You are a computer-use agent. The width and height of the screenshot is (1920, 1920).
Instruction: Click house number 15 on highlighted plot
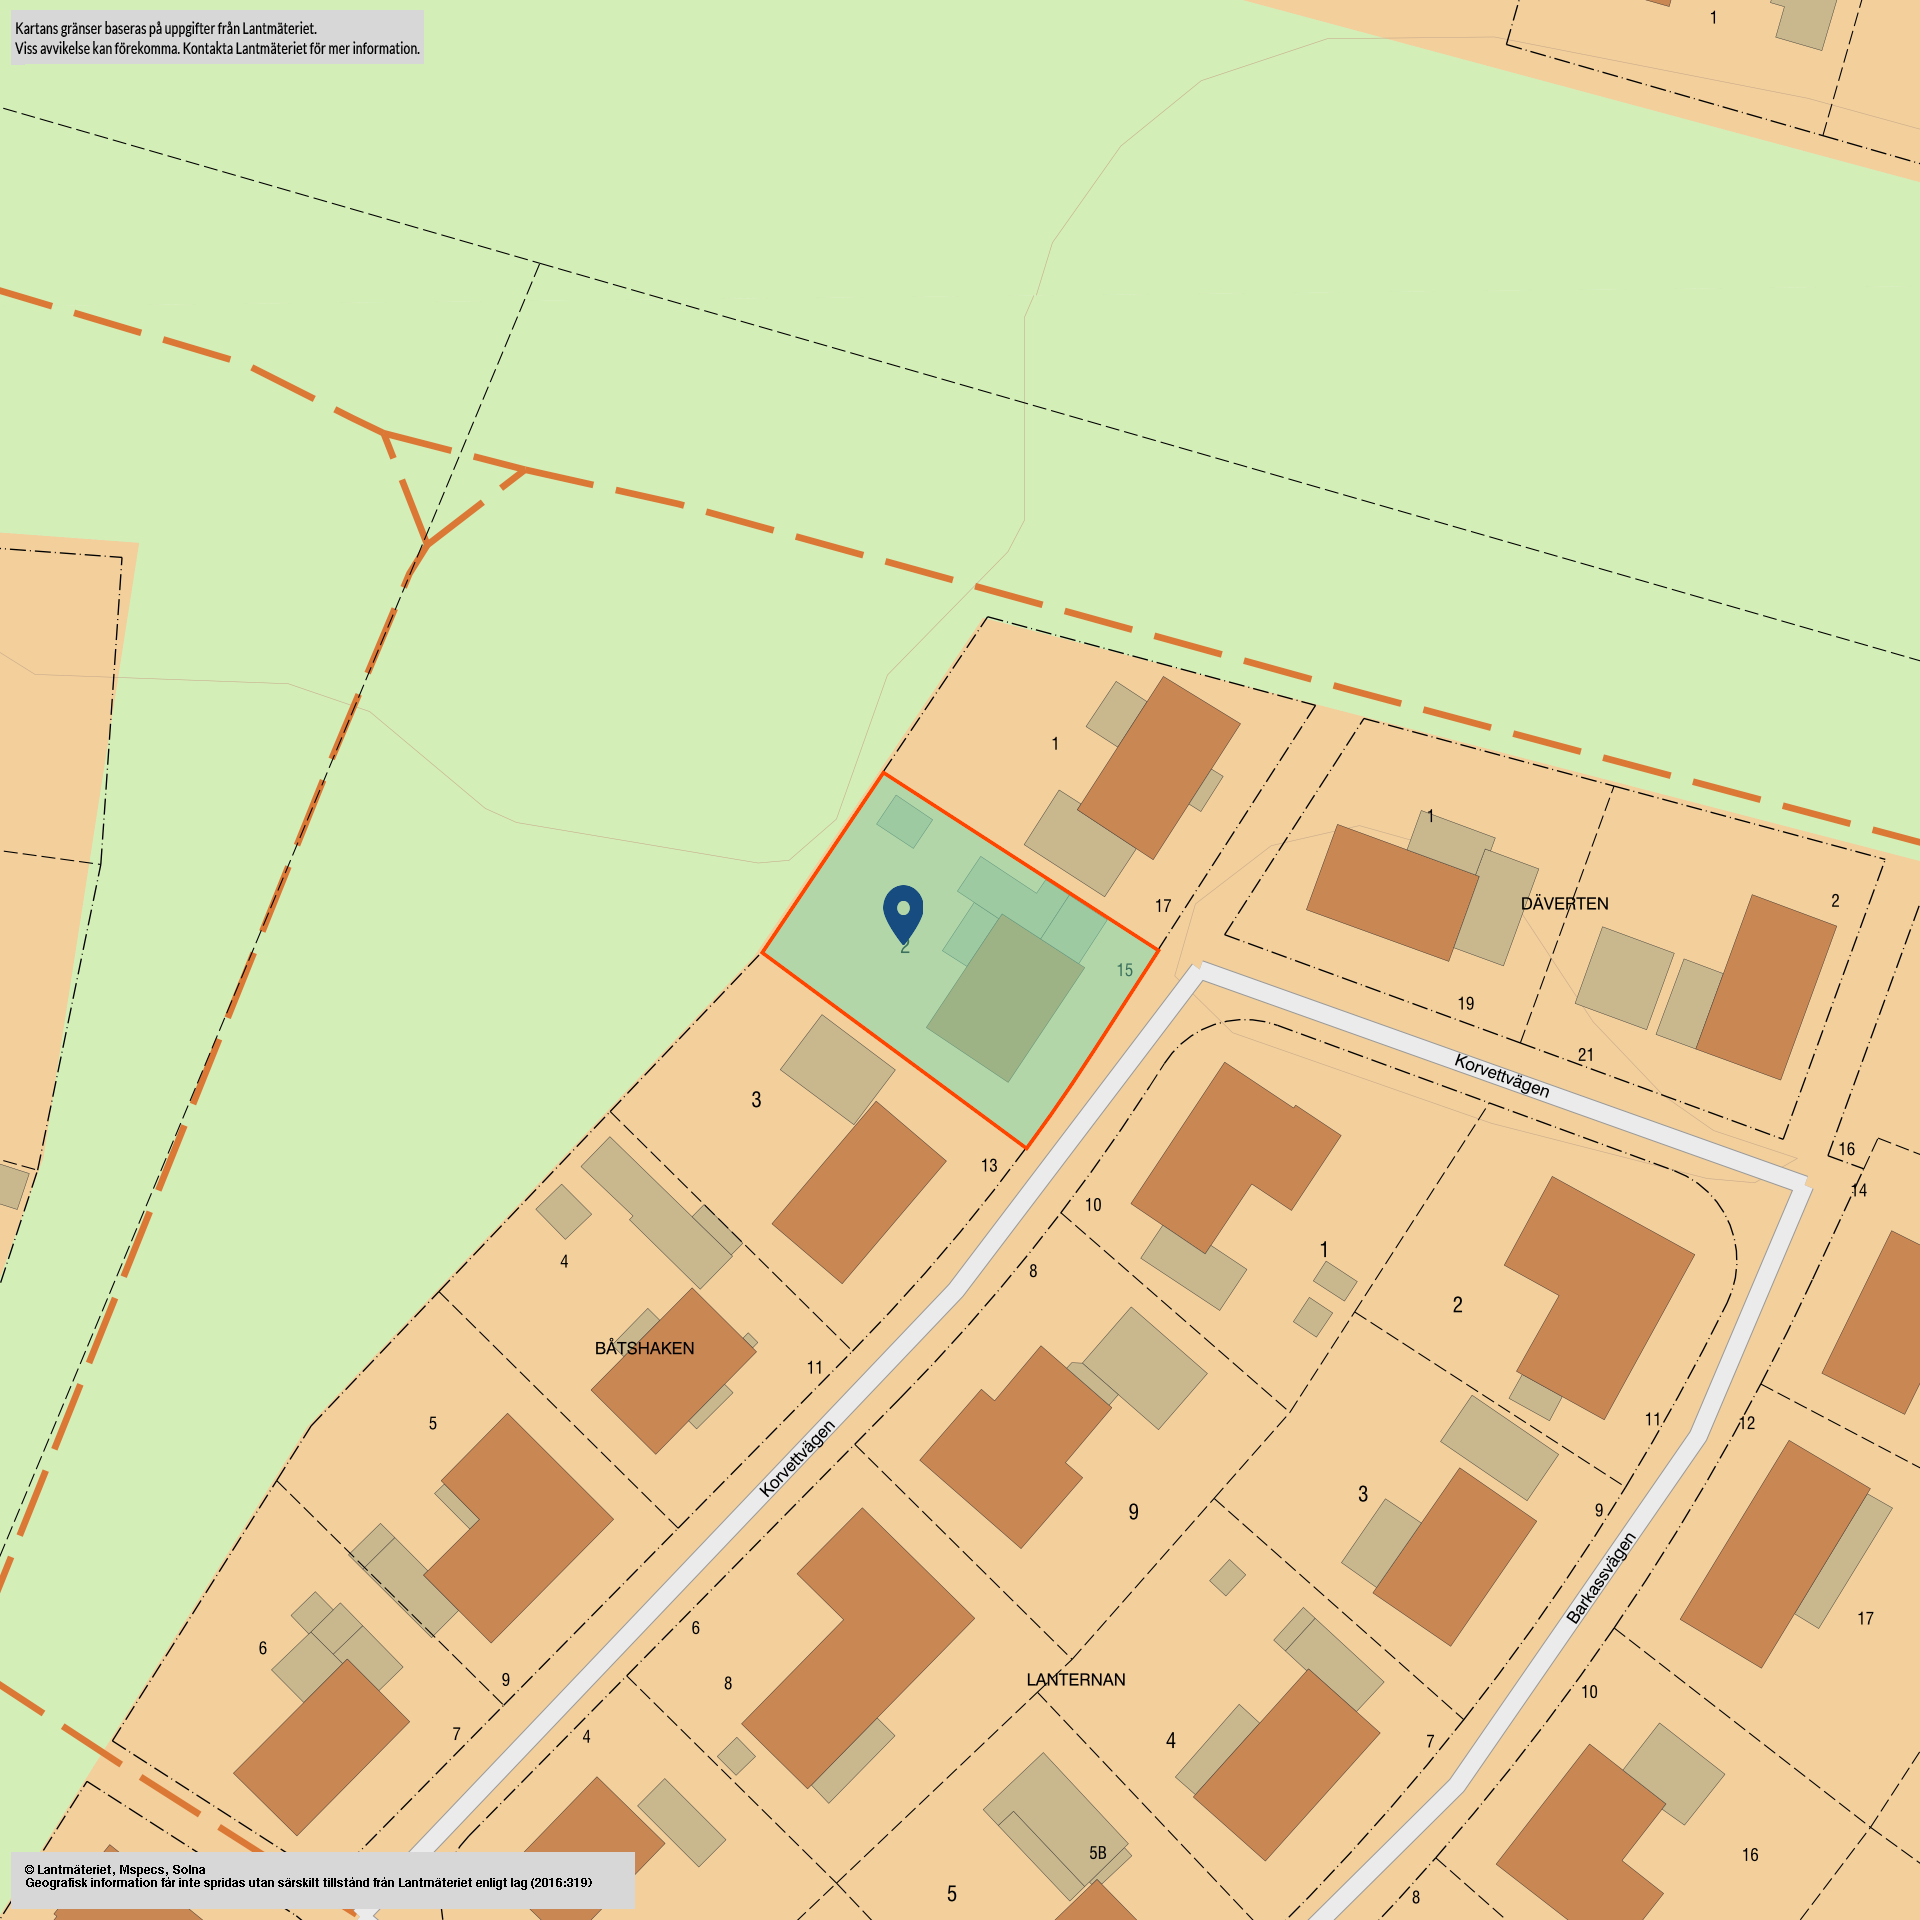click(1124, 970)
